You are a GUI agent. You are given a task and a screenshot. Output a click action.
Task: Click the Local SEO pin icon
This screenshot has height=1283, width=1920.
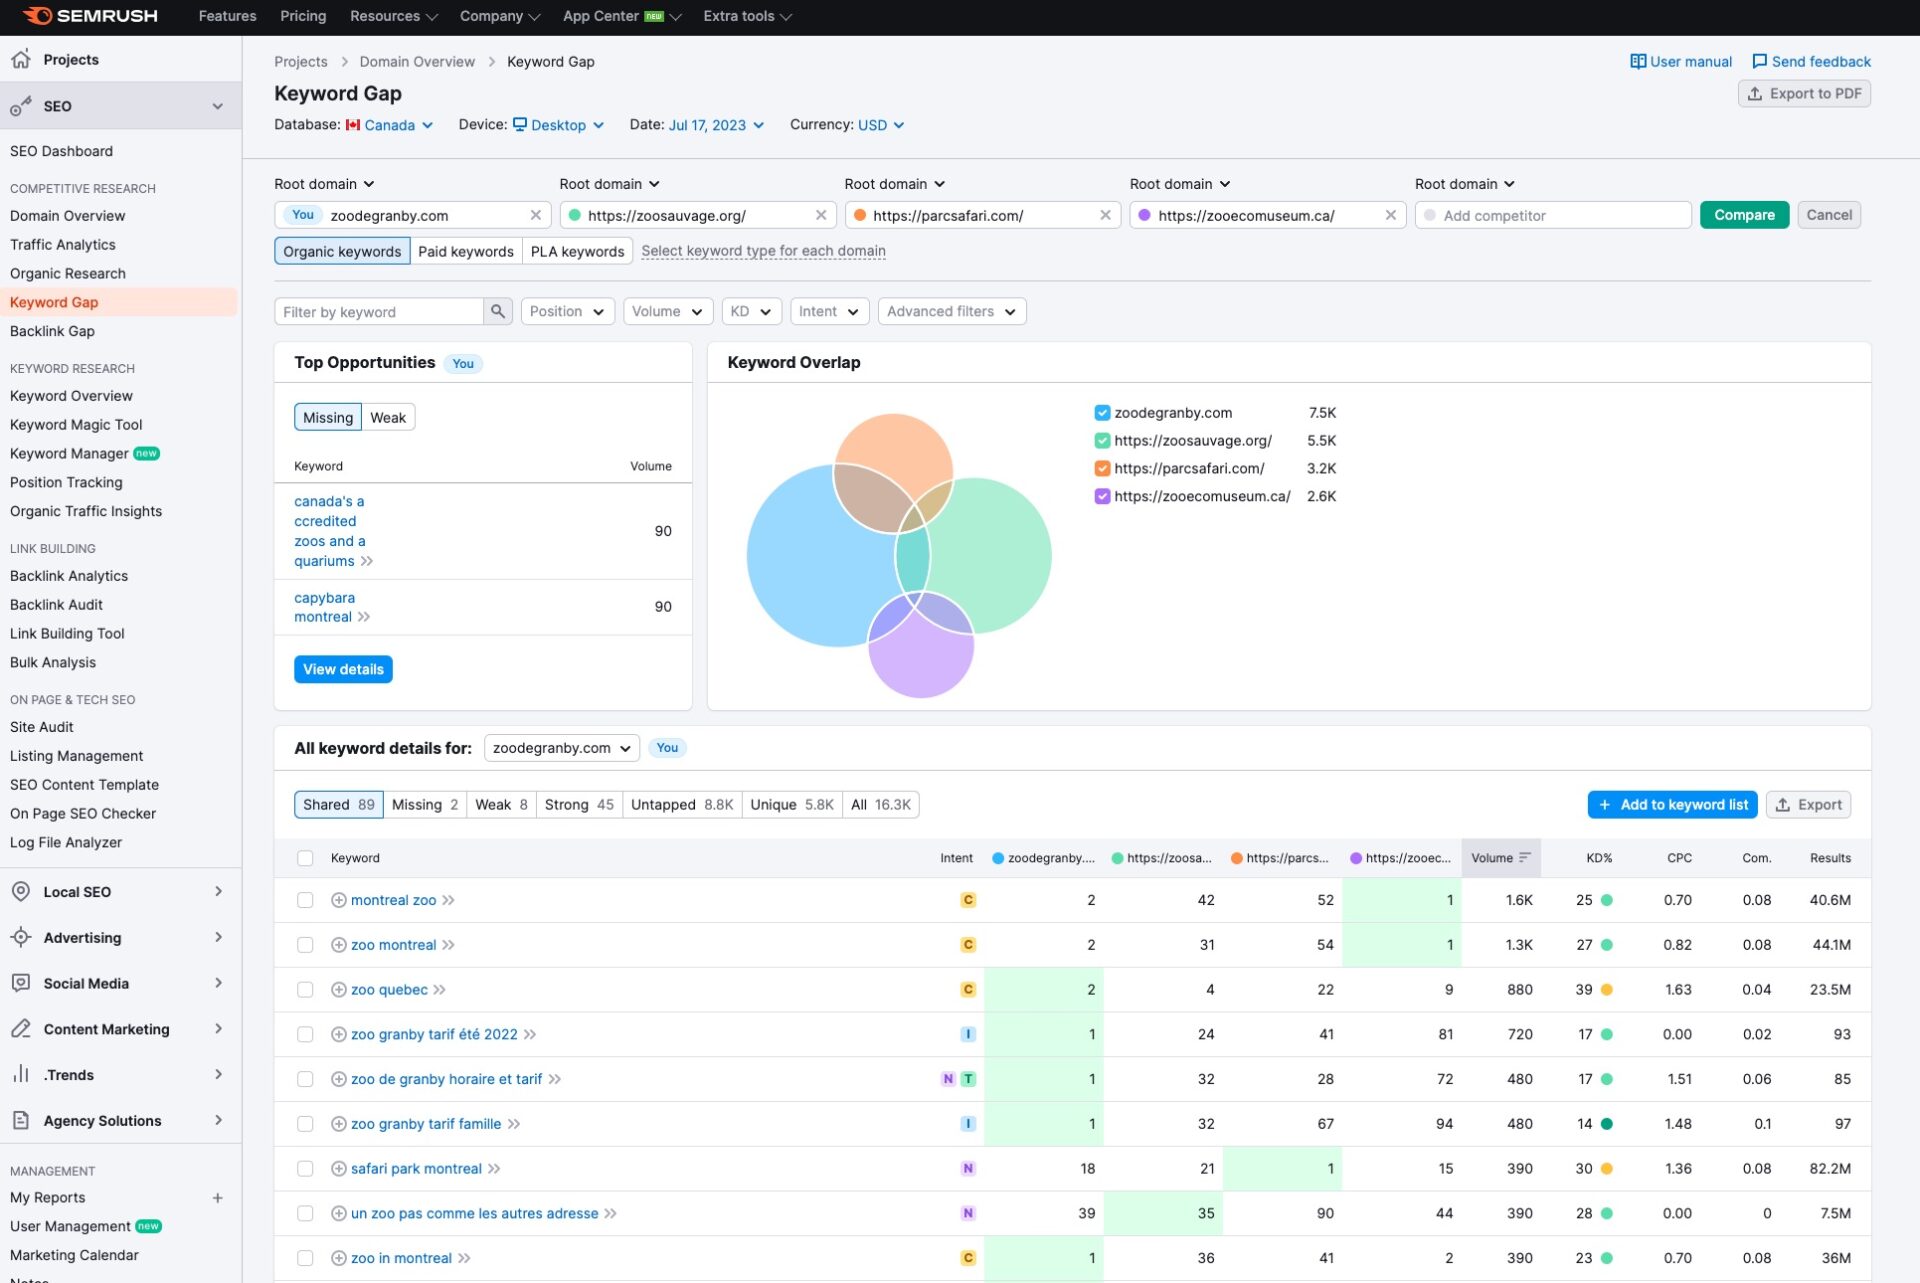coord(21,891)
